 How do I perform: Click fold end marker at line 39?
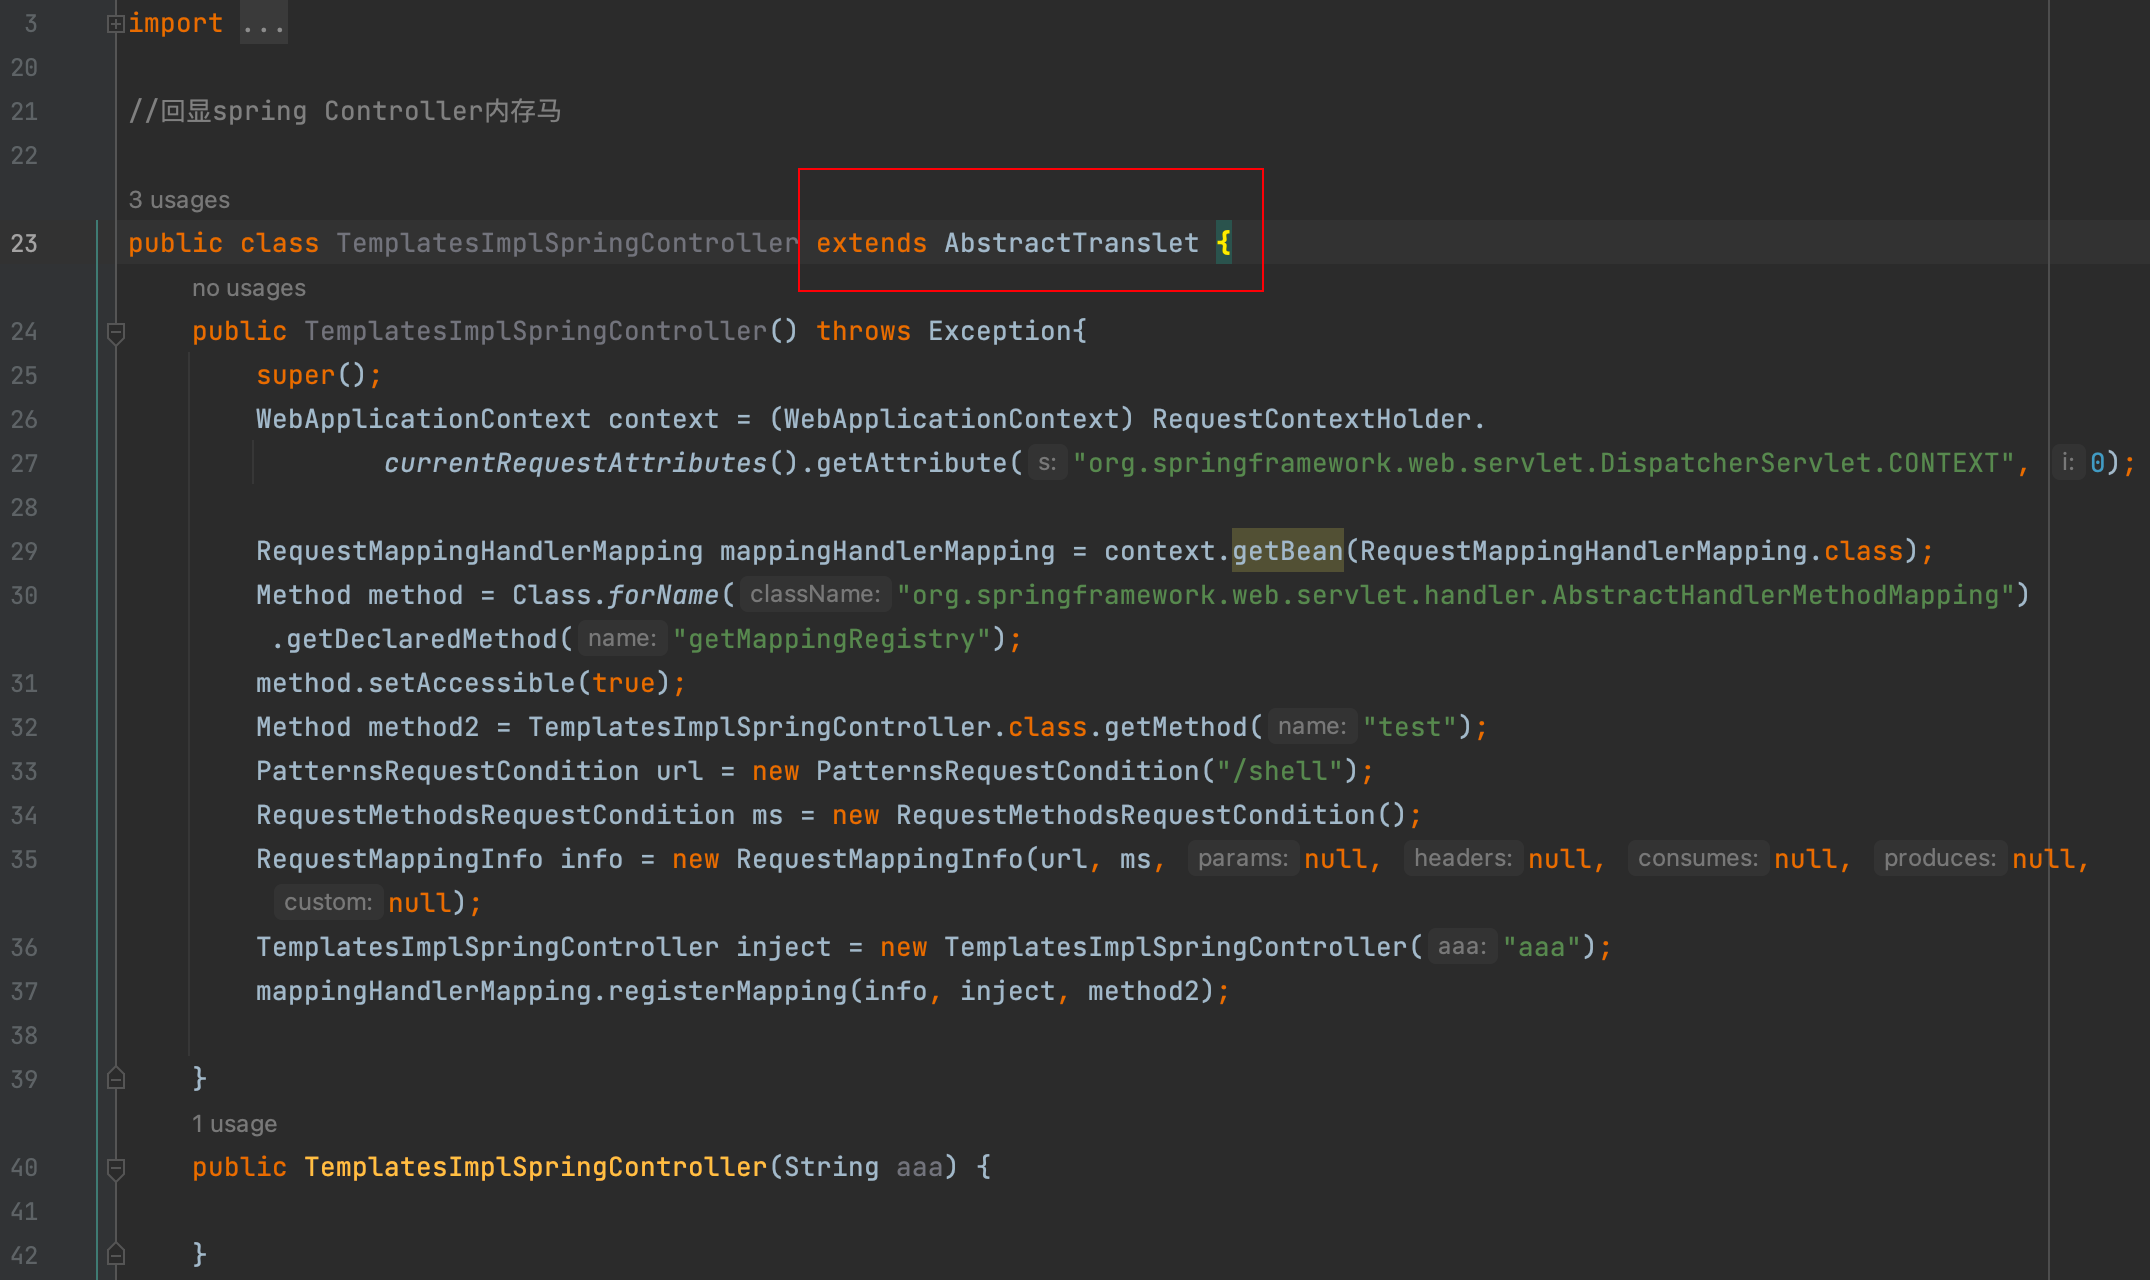[116, 1079]
